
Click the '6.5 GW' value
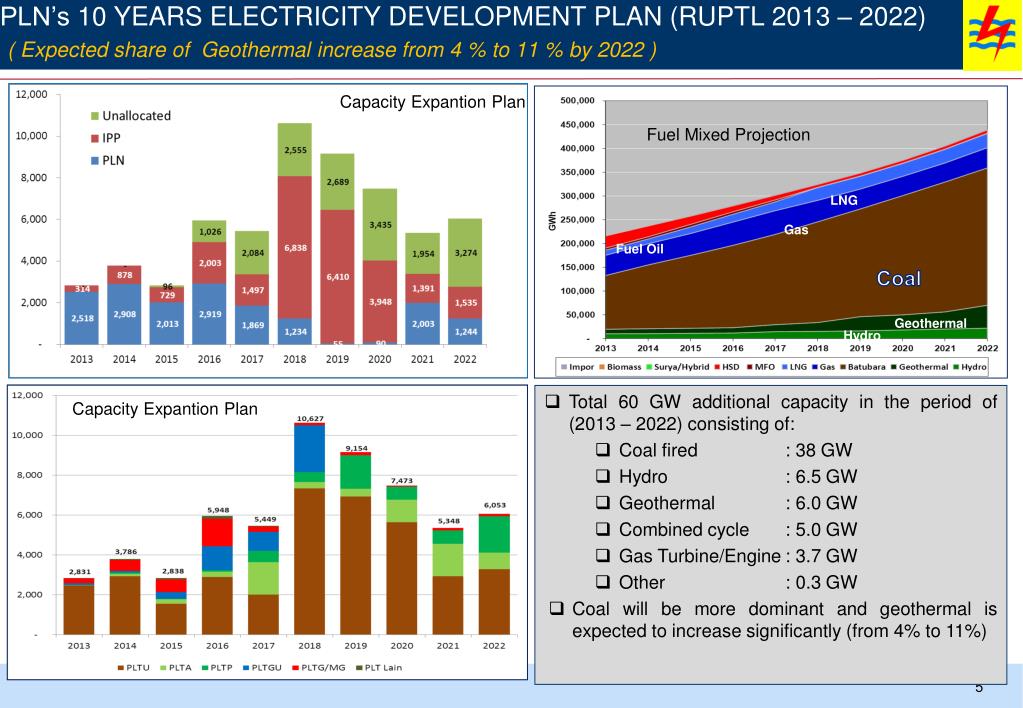(826, 476)
